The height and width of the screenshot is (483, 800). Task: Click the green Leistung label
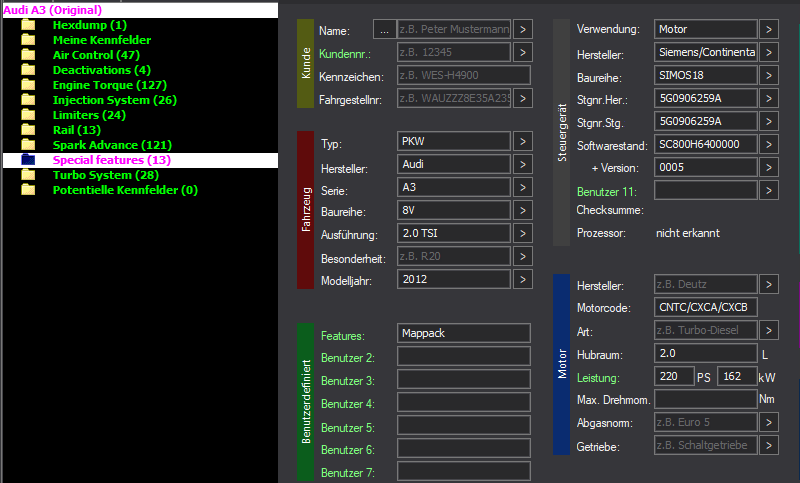pyautogui.click(x=598, y=378)
